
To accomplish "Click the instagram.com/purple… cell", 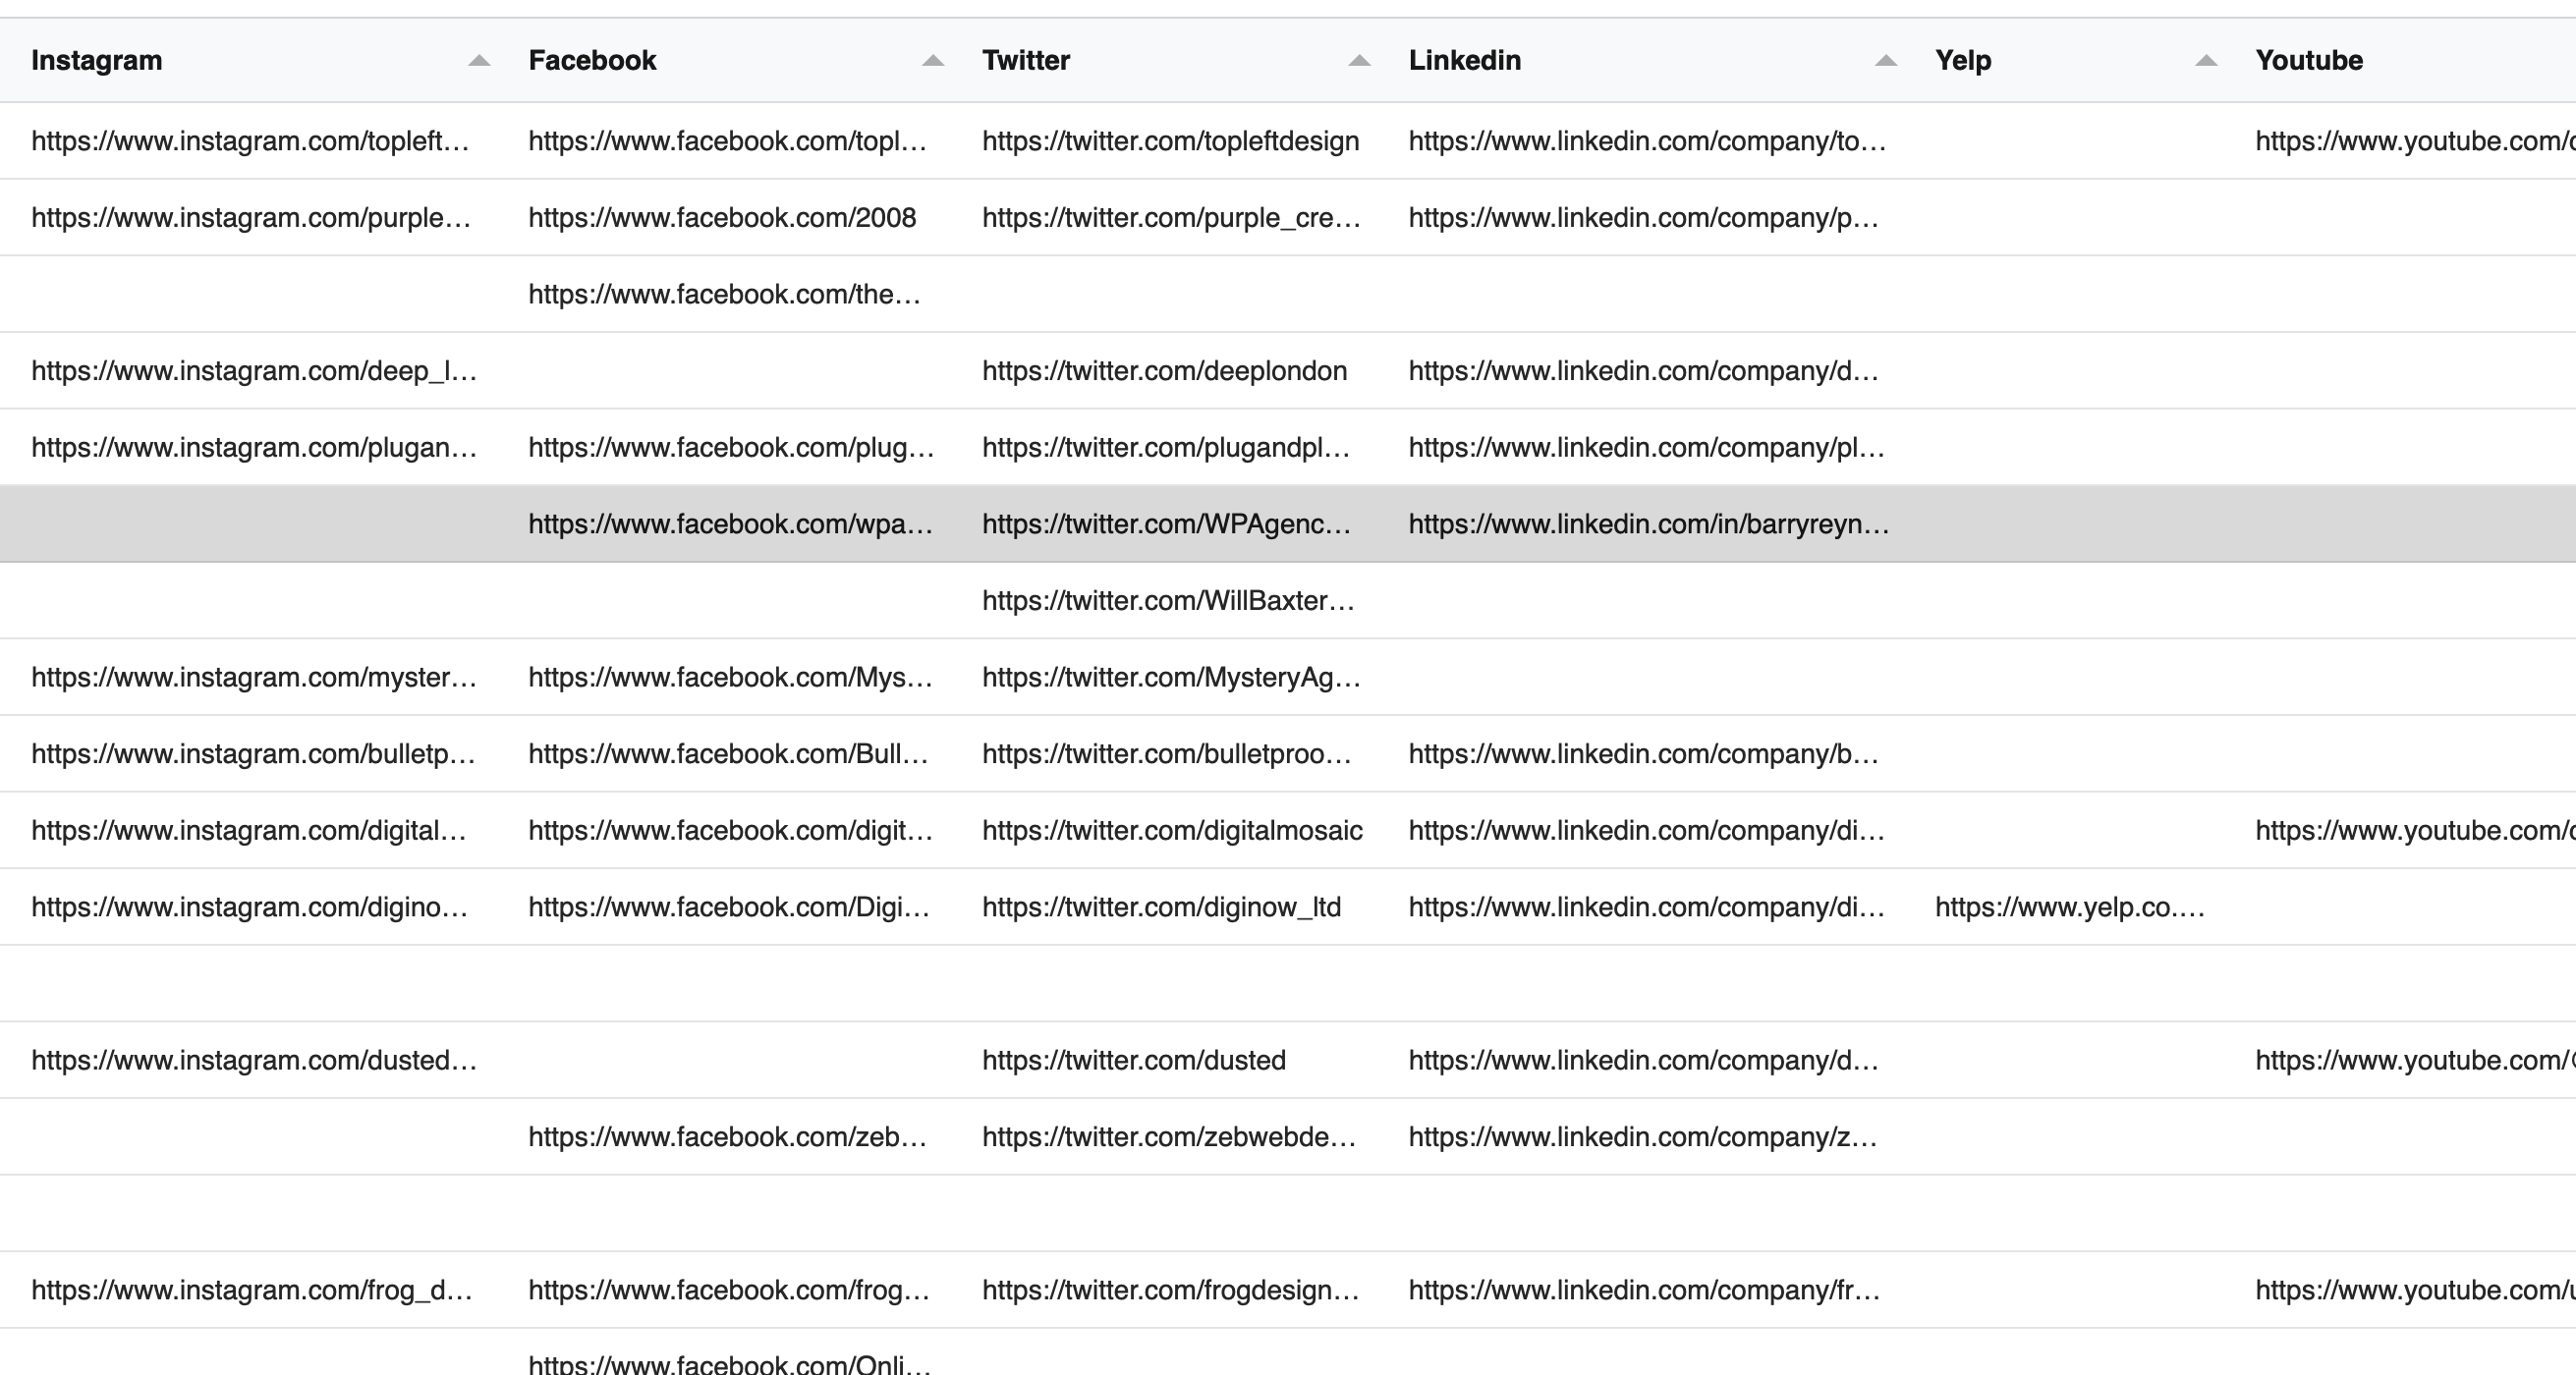I will point(251,218).
